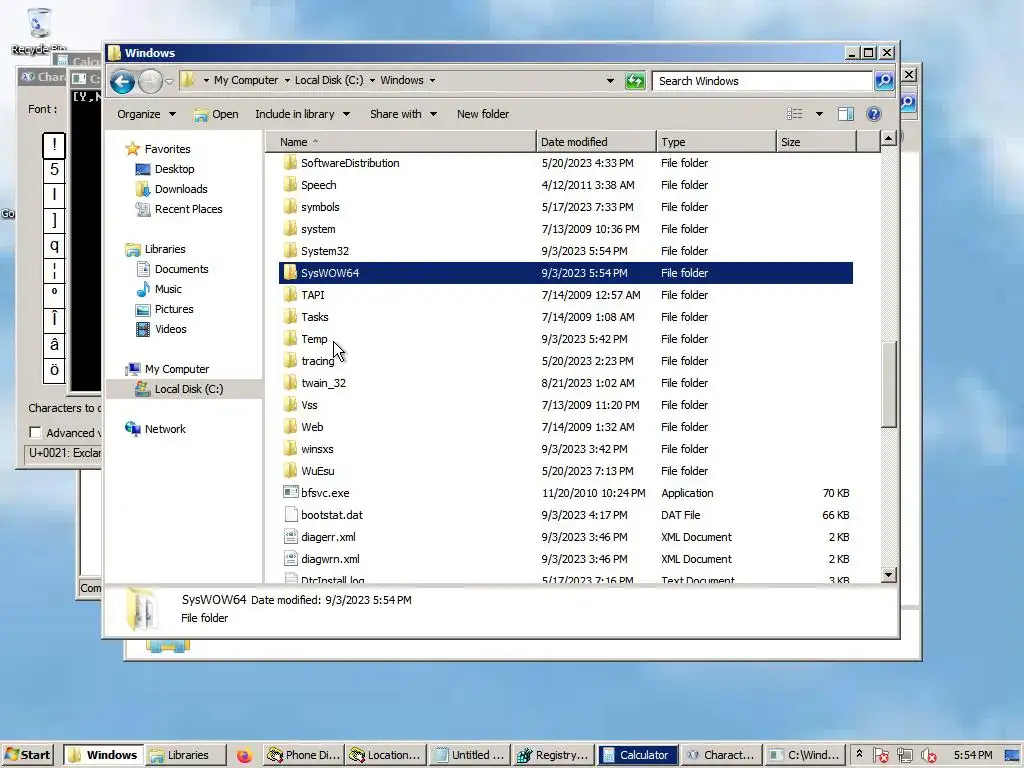1024x768 pixels.
Task: Click Open in the command bar
Action: tap(216, 114)
